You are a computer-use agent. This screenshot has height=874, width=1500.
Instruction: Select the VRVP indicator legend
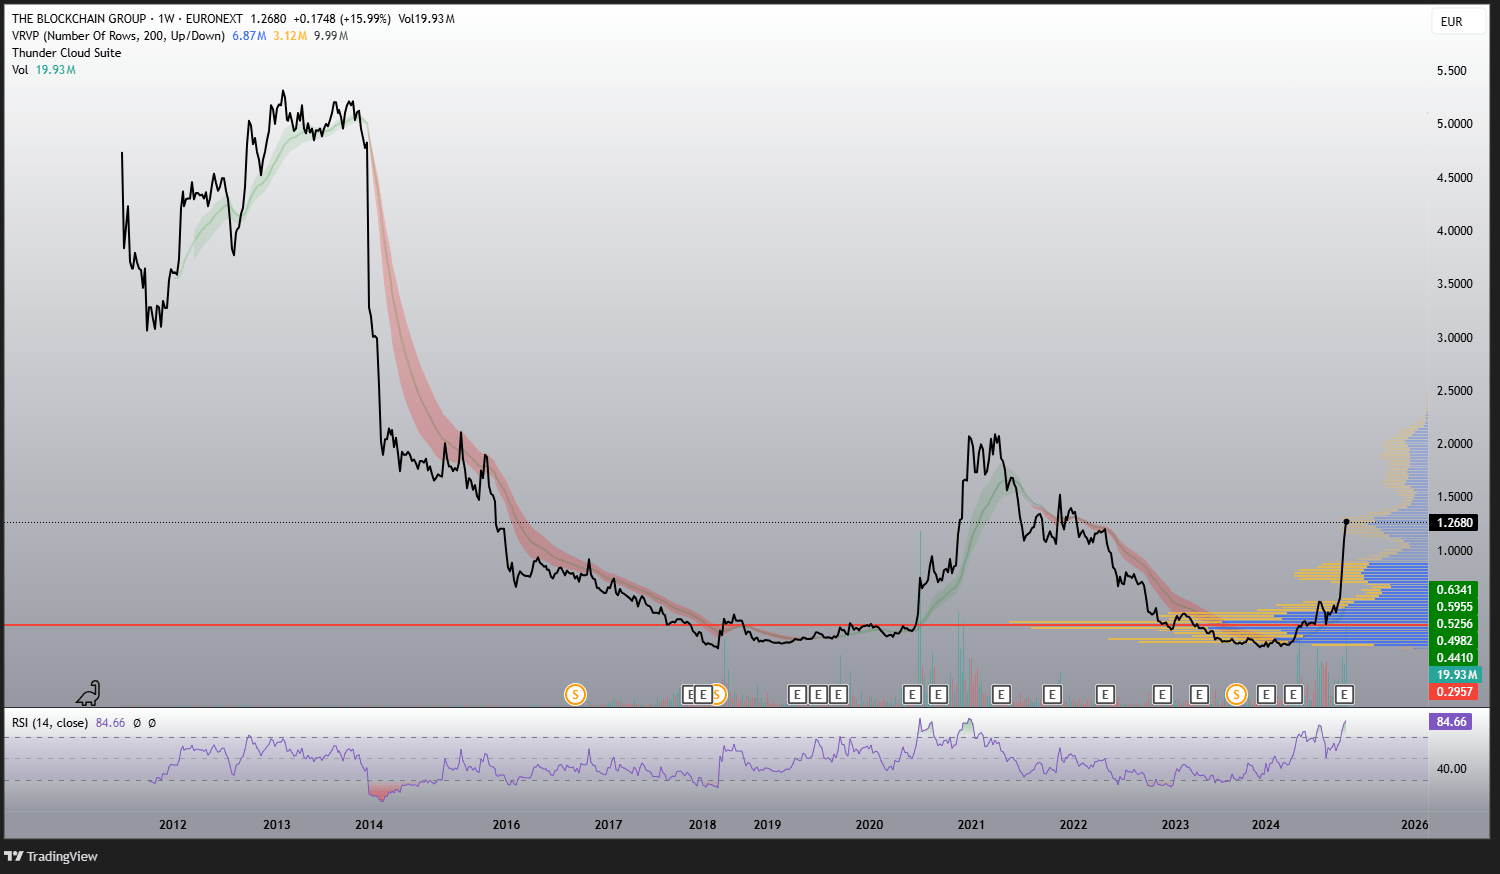pos(118,36)
